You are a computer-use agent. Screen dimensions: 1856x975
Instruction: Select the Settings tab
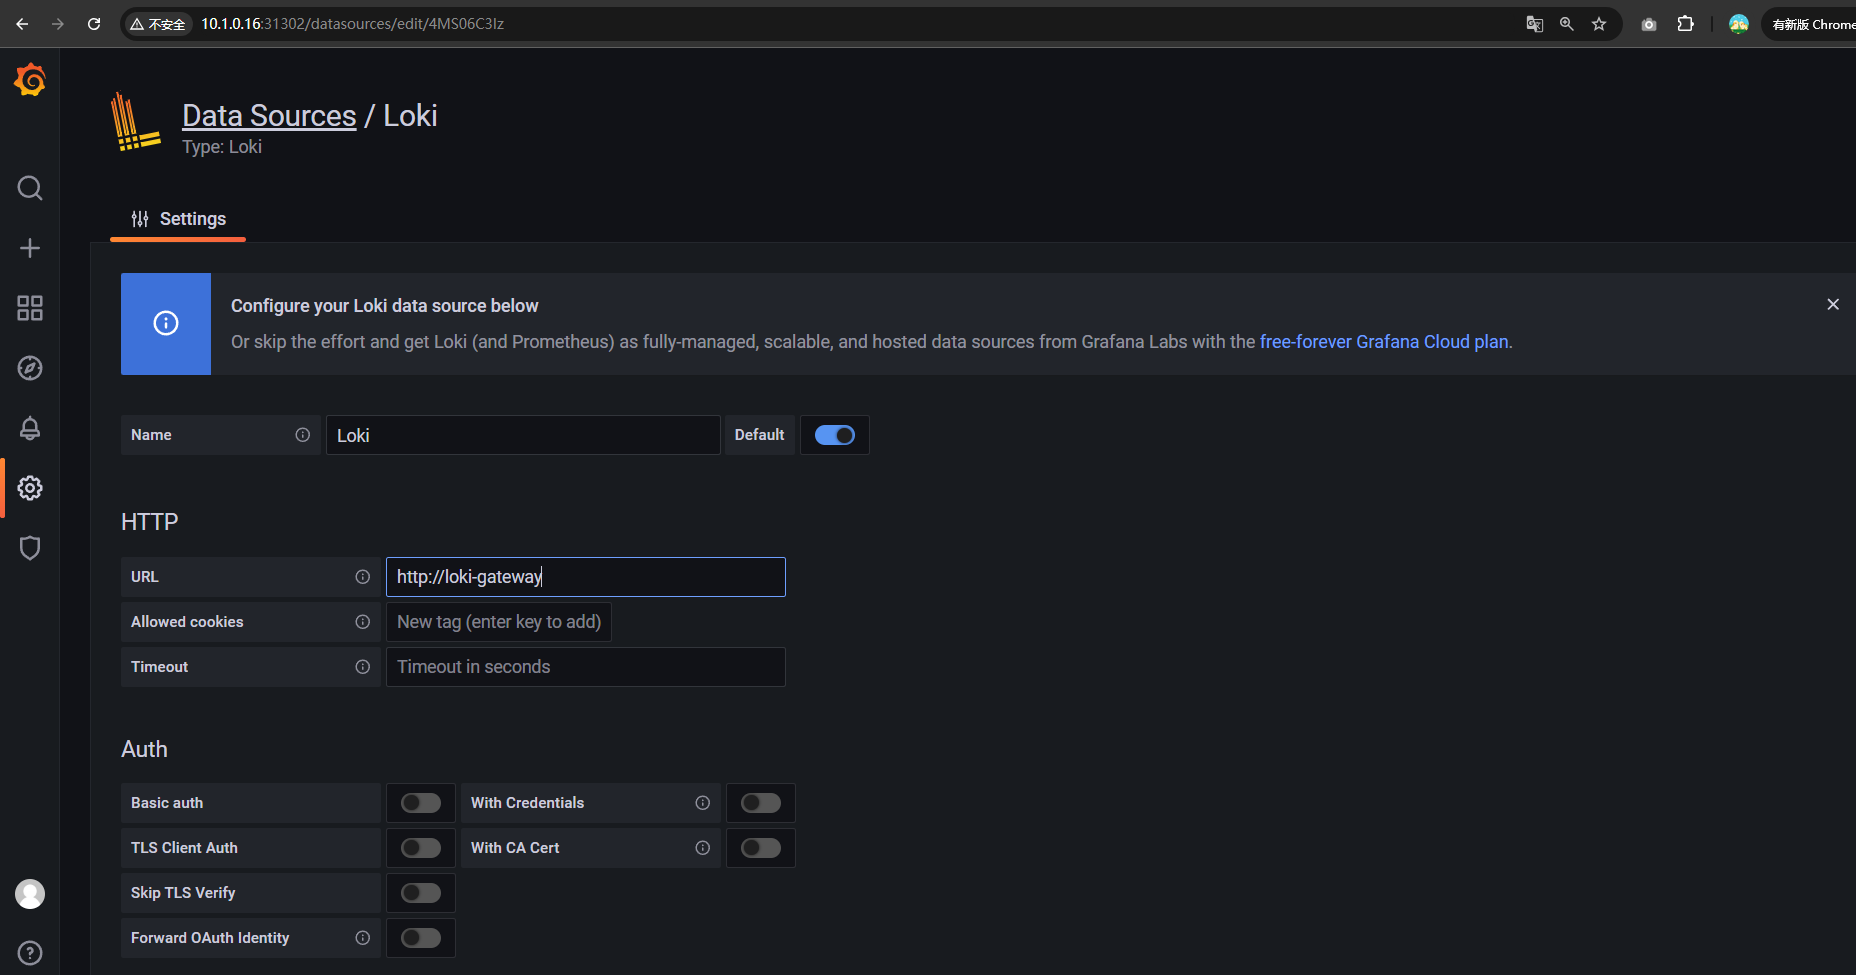178,219
